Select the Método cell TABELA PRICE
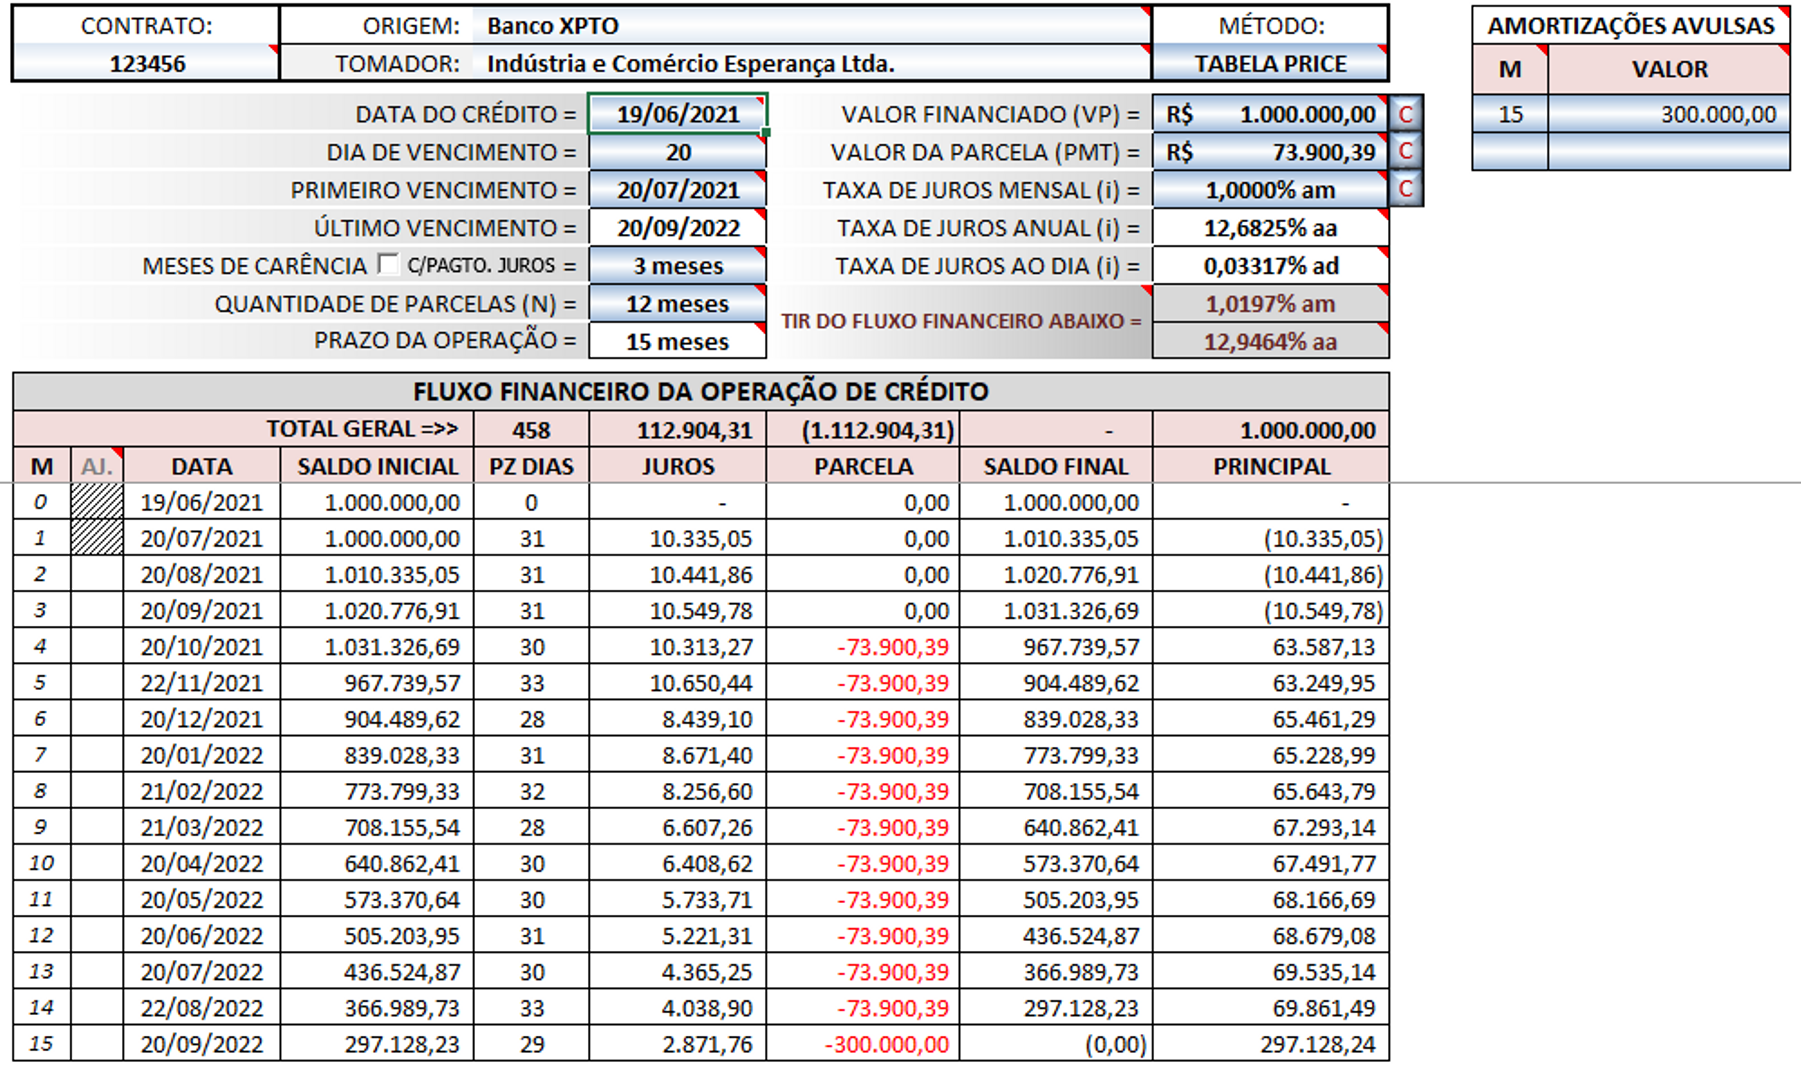 [x=1271, y=64]
